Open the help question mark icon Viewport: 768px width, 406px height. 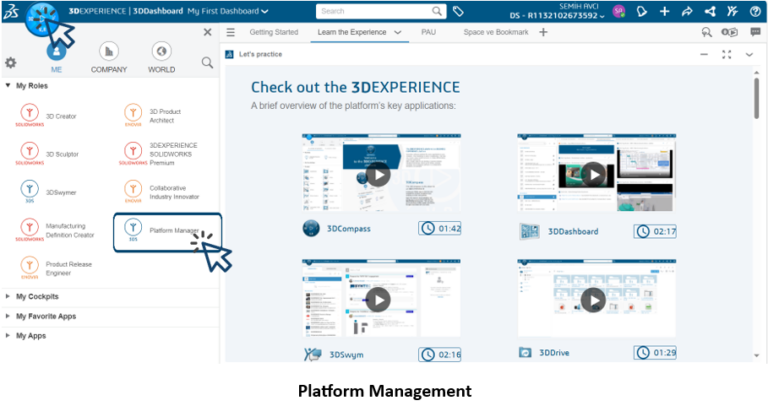[754, 12]
